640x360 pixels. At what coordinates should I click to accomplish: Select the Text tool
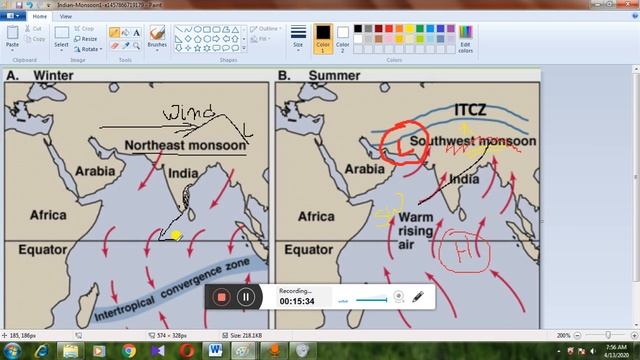[x=136, y=32]
